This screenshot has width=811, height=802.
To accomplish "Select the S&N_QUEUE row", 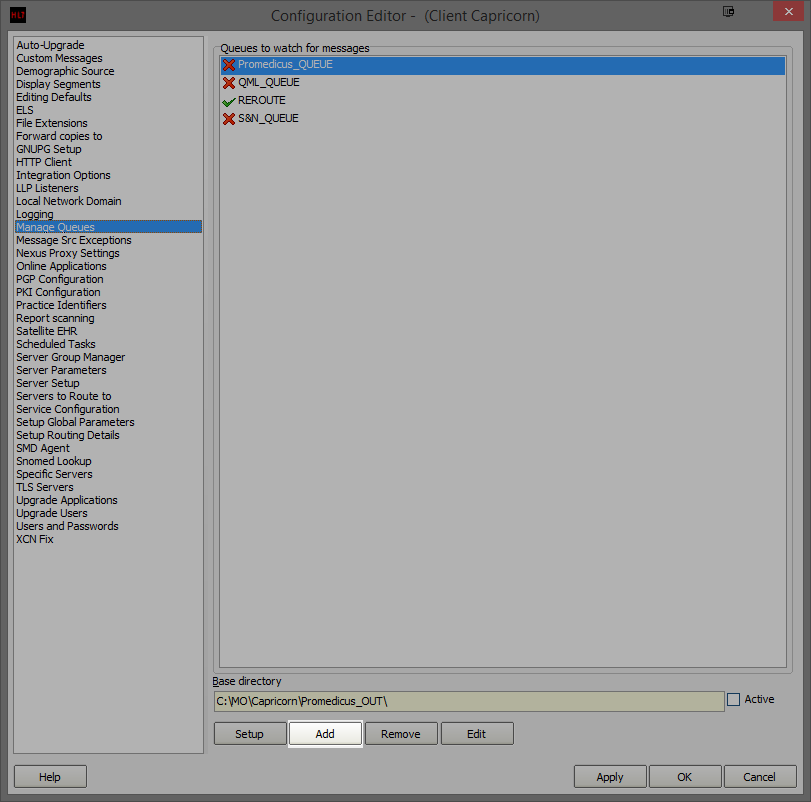I will 503,119.
